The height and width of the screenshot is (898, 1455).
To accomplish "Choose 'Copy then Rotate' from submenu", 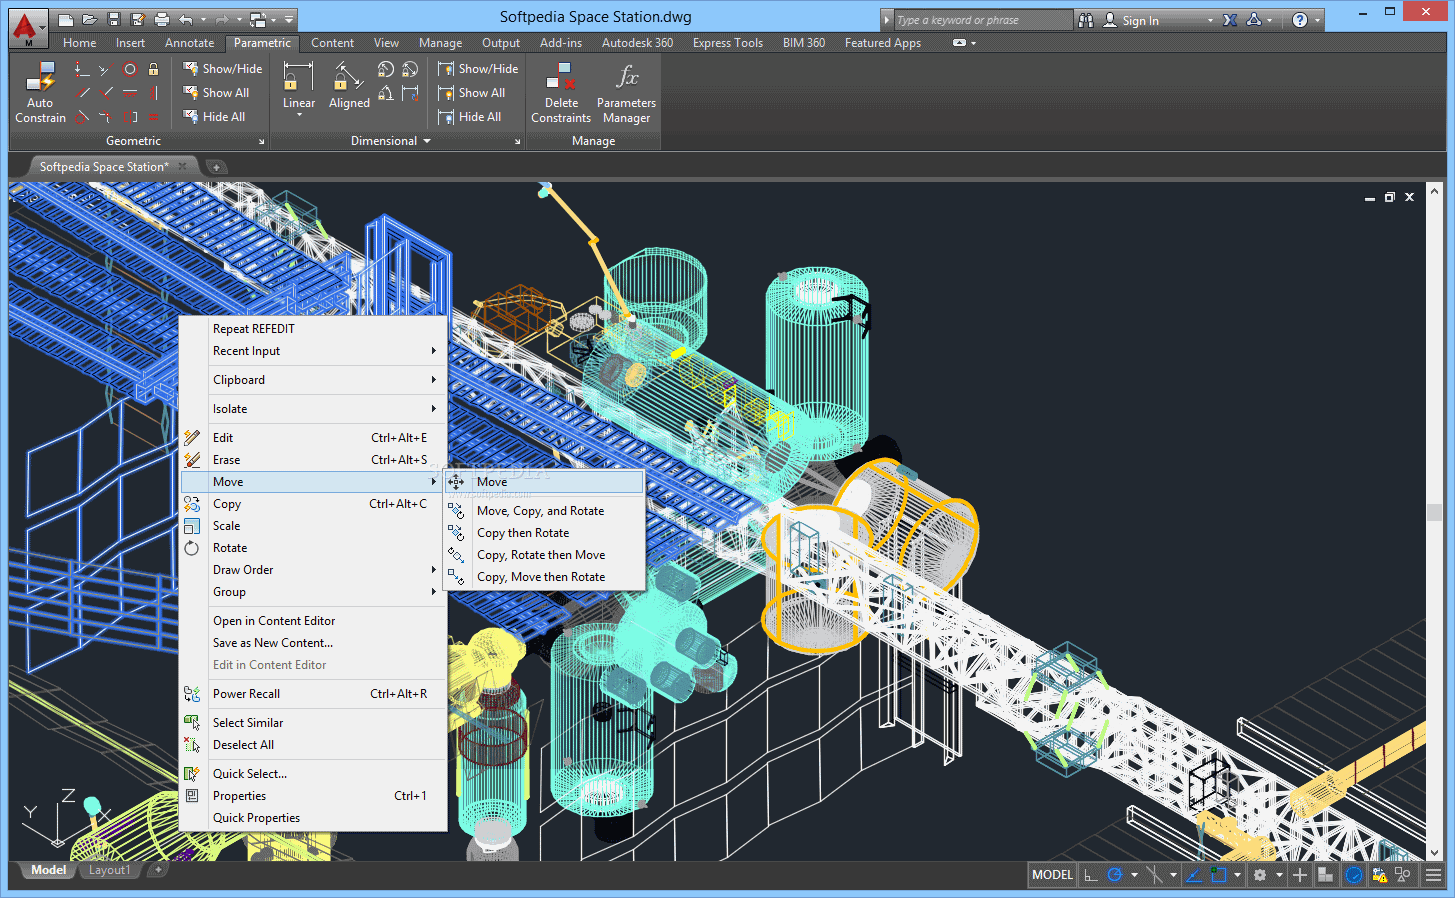I will [523, 533].
